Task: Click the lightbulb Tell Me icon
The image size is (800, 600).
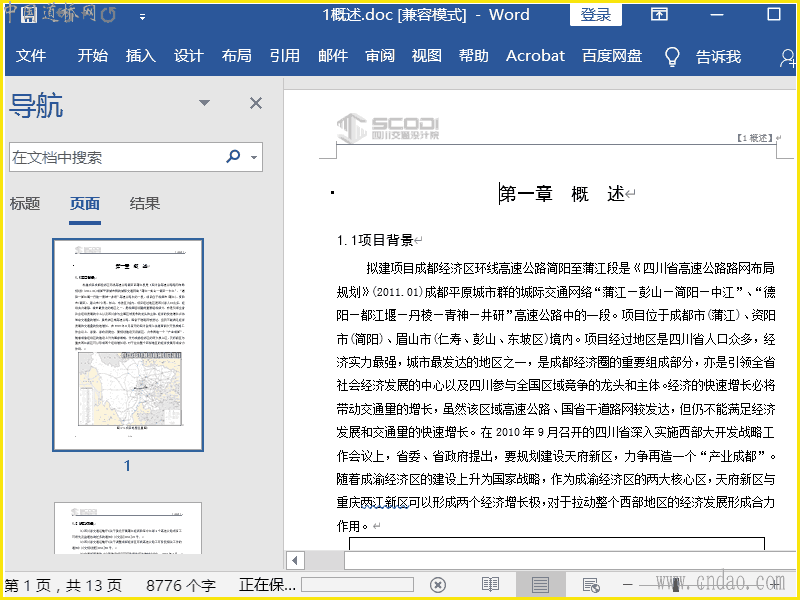Action: (672, 56)
